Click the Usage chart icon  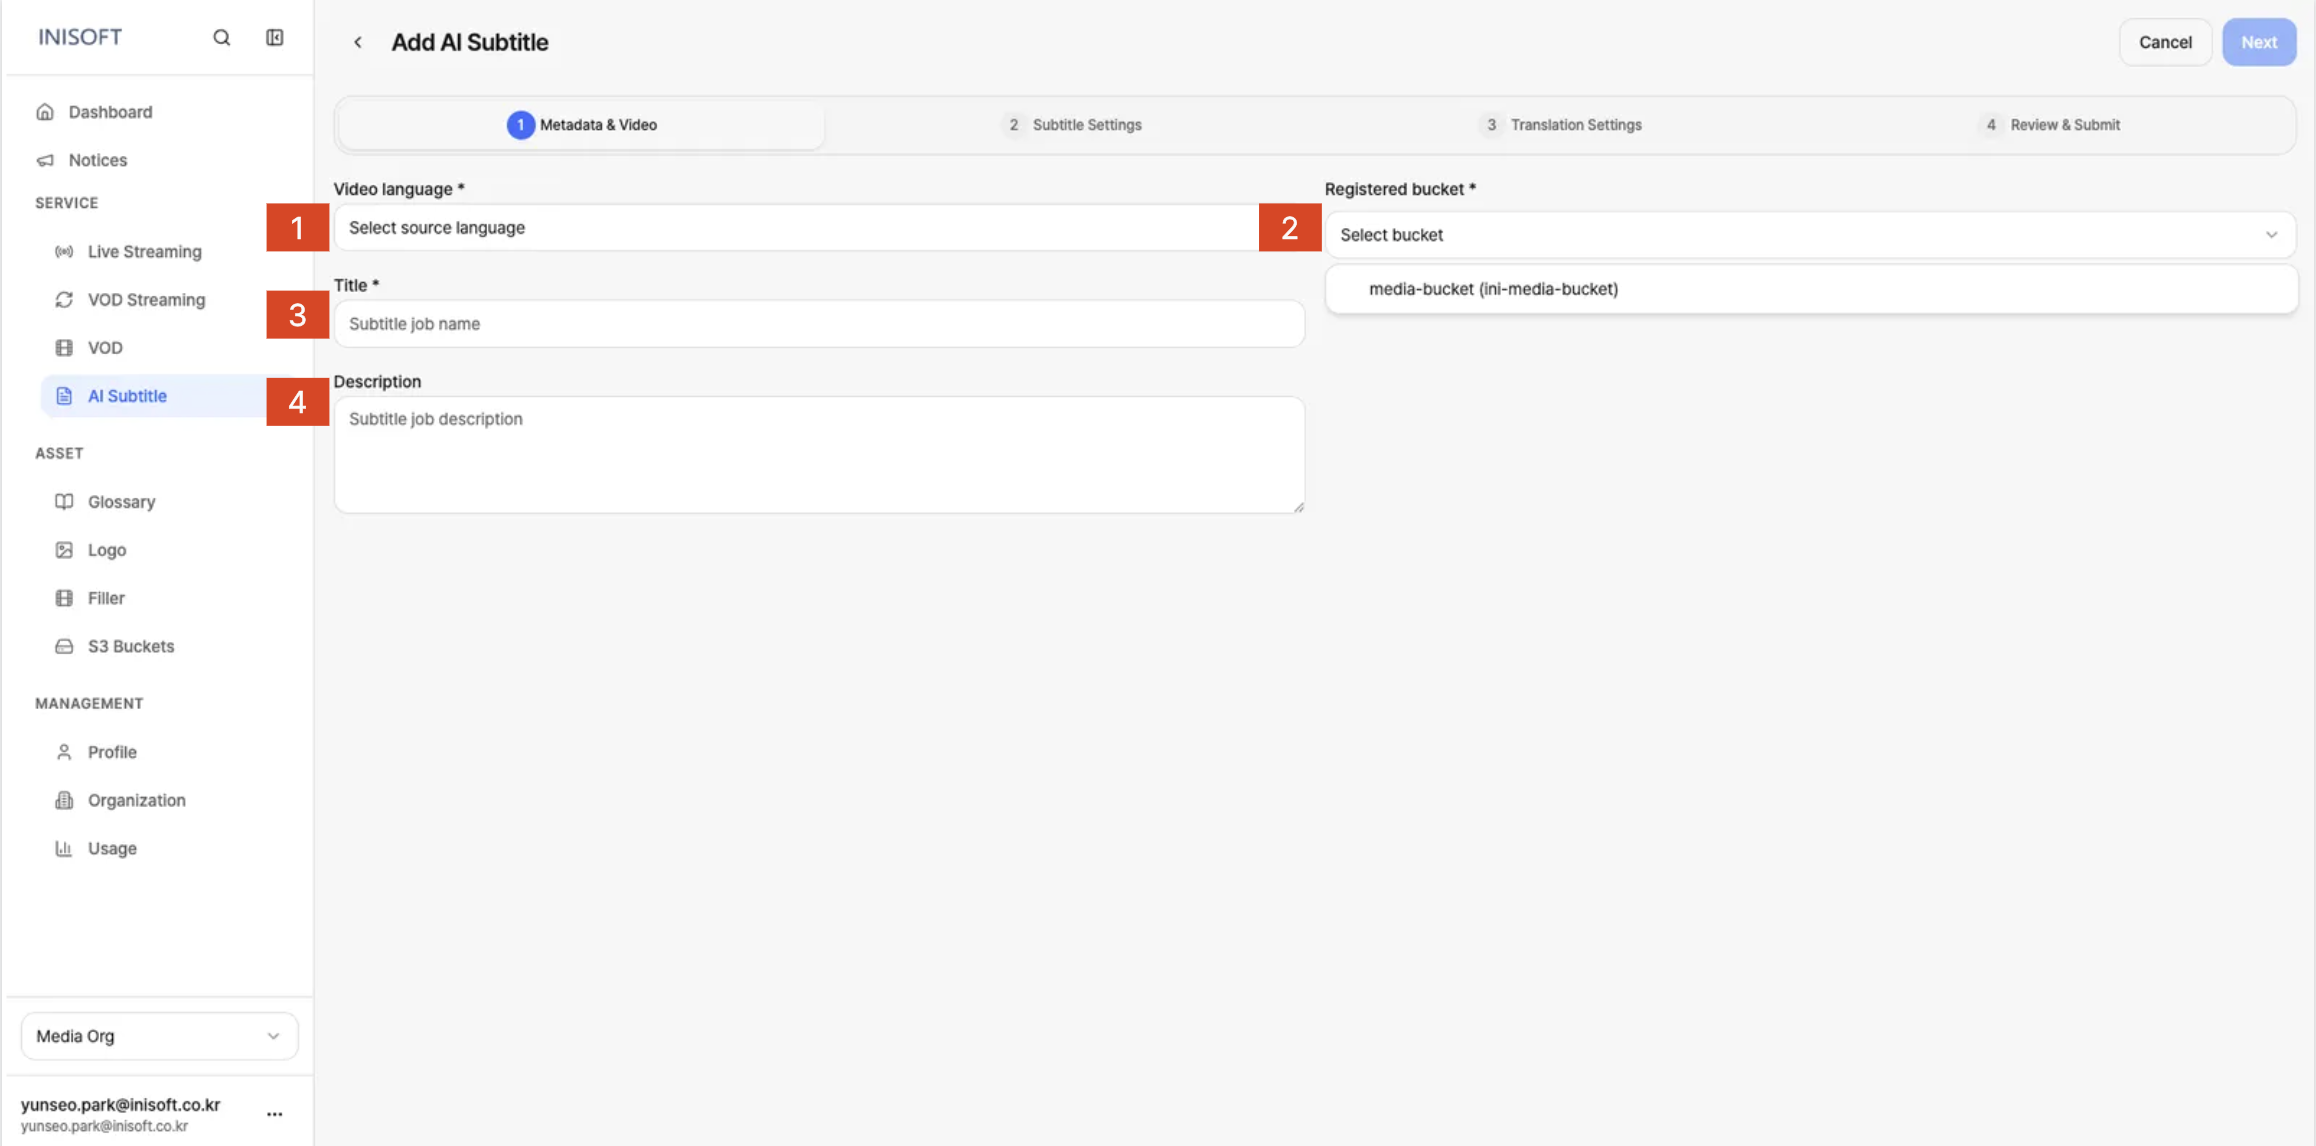(x=64, y=848)
